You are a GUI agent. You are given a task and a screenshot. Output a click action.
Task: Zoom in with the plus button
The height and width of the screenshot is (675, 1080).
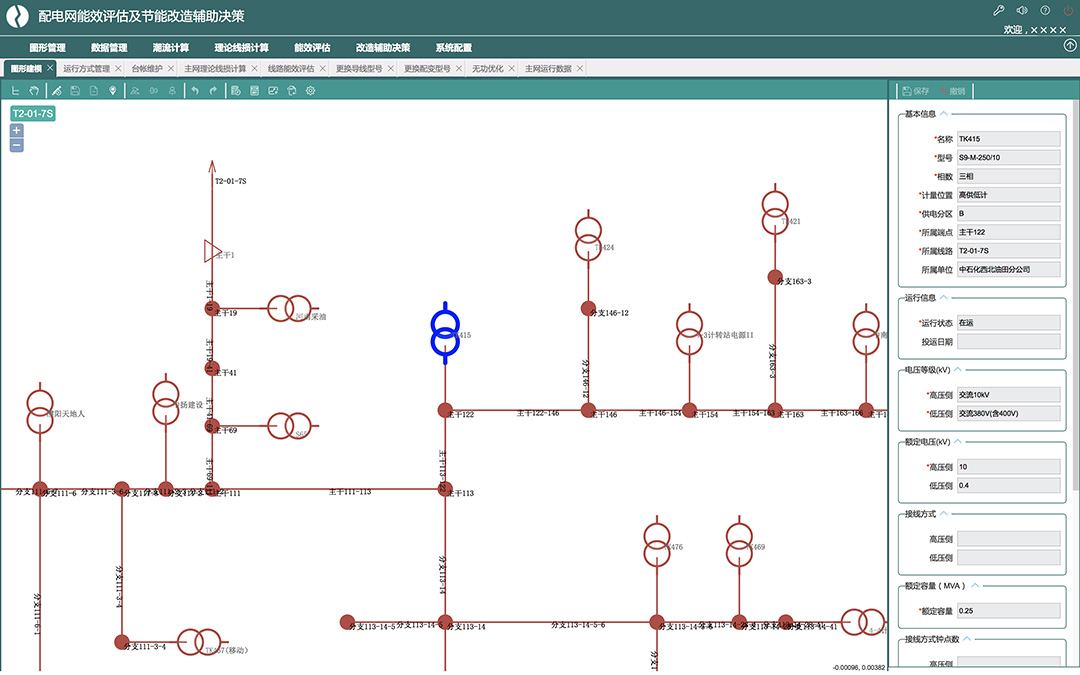point(16,130)
